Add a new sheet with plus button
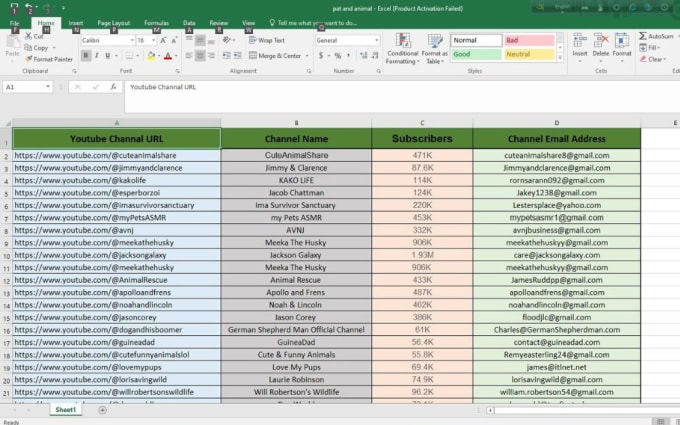 coord(102,410)
